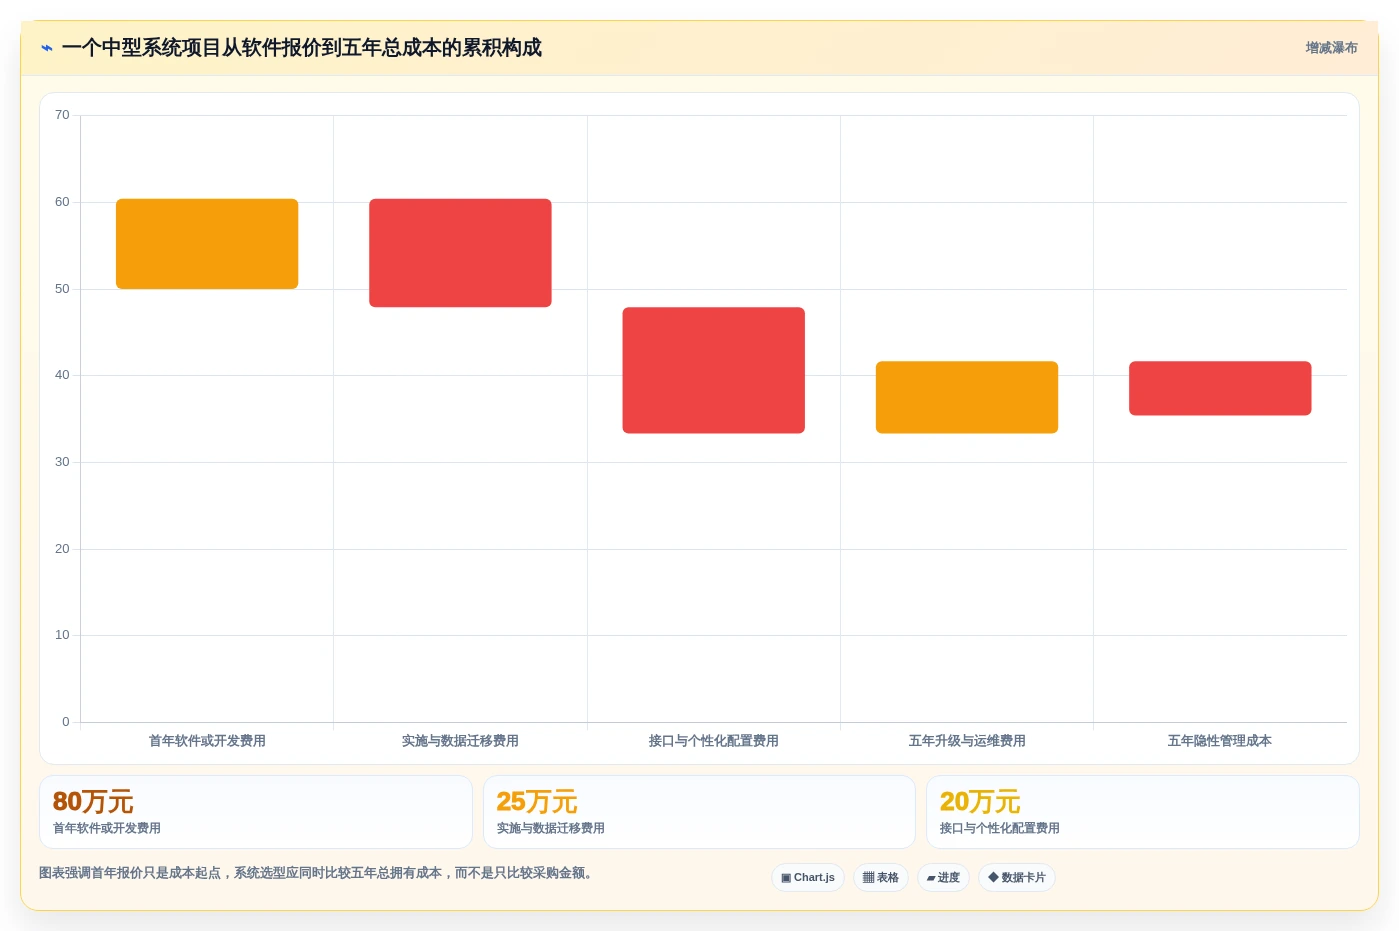The height and width of the screenshot is (931, 1399).
Task: Click the y-axis value 40
Action: 62,375
